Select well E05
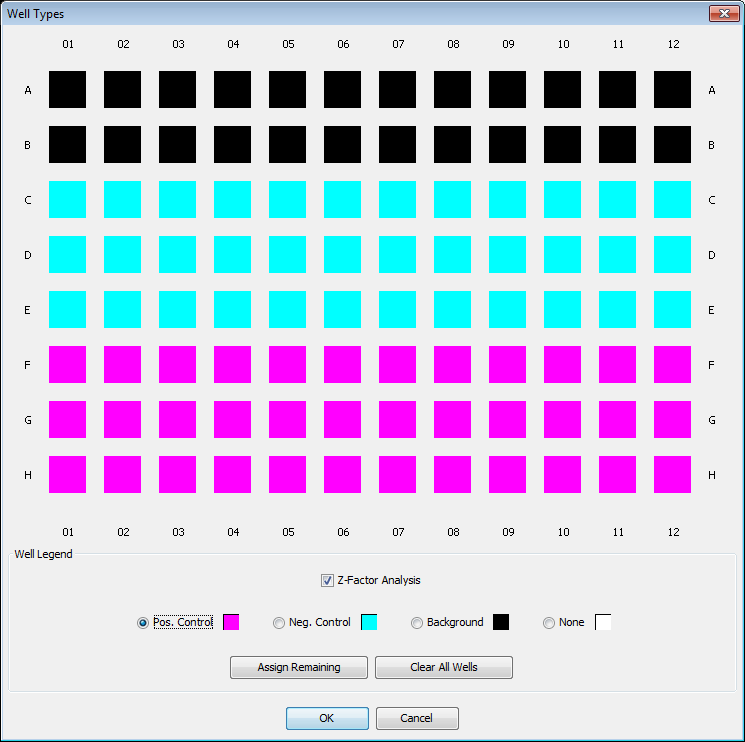 pos(287,310)
